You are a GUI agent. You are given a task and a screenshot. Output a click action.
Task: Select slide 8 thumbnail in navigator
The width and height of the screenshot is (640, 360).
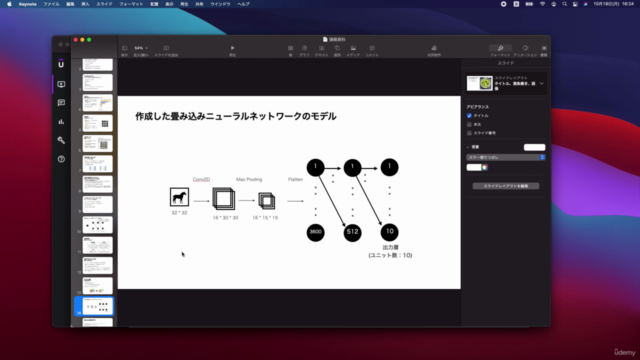tap(98, 184)
